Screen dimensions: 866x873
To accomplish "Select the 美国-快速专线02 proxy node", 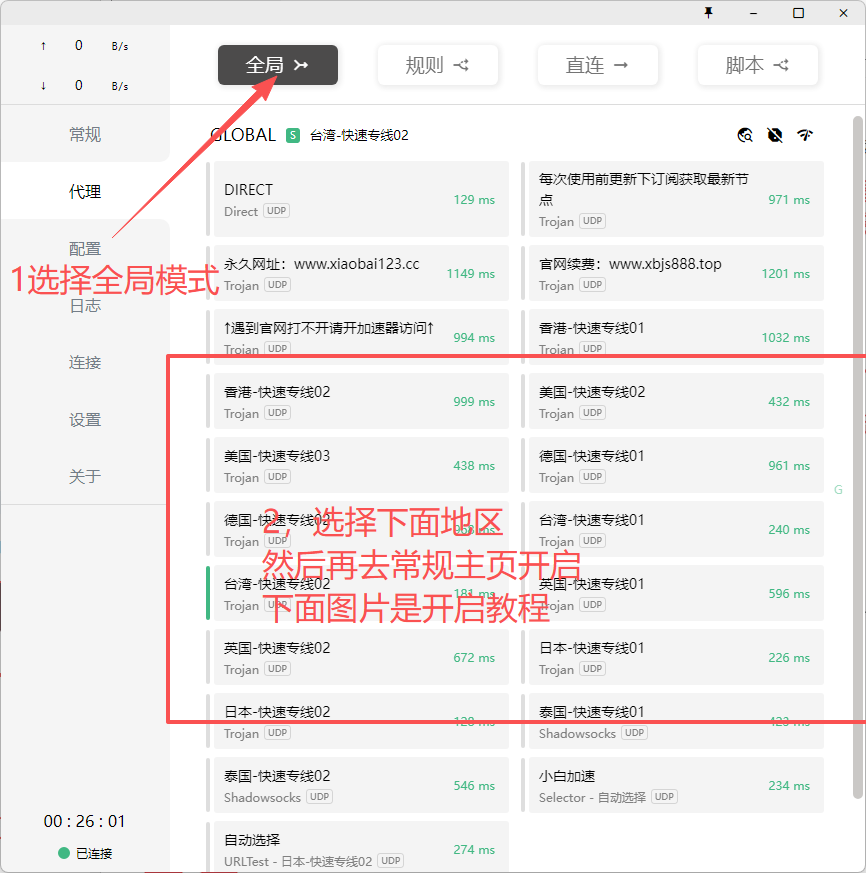I will click(674, 401).
